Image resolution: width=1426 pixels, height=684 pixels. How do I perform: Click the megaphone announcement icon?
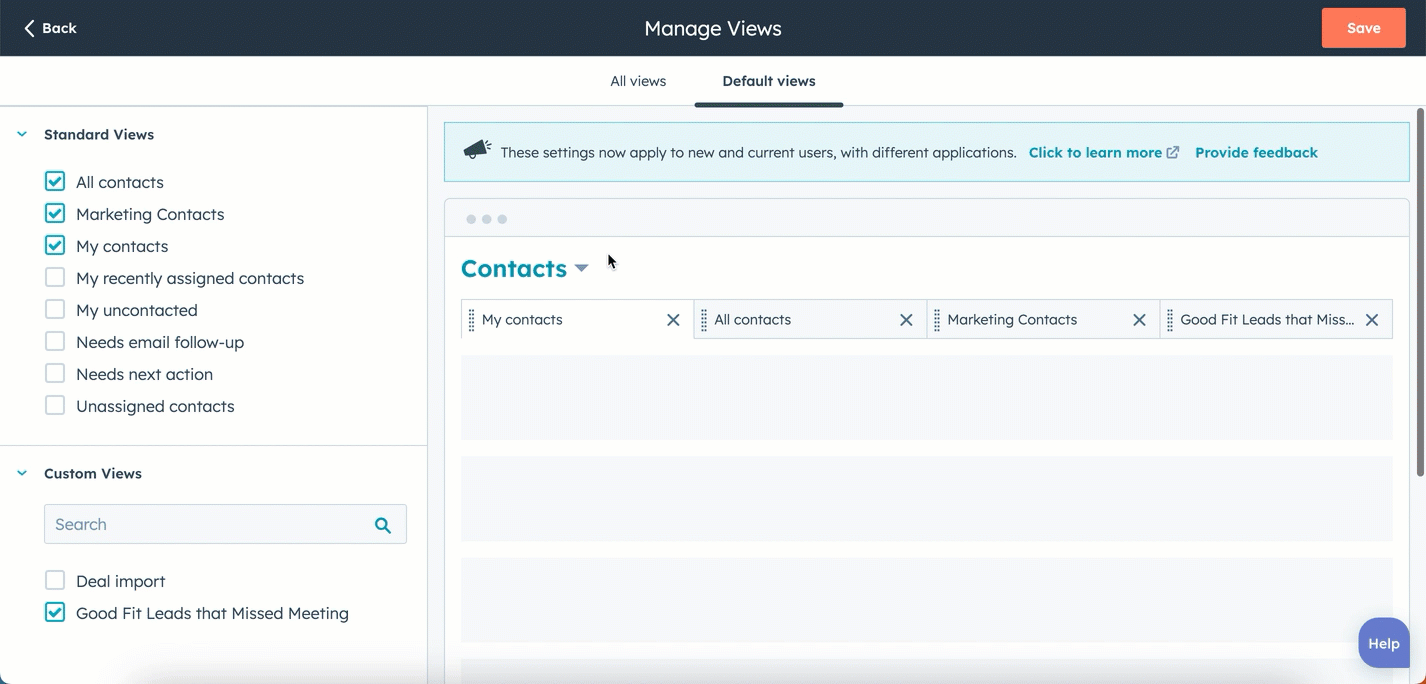tap(477, 150)
